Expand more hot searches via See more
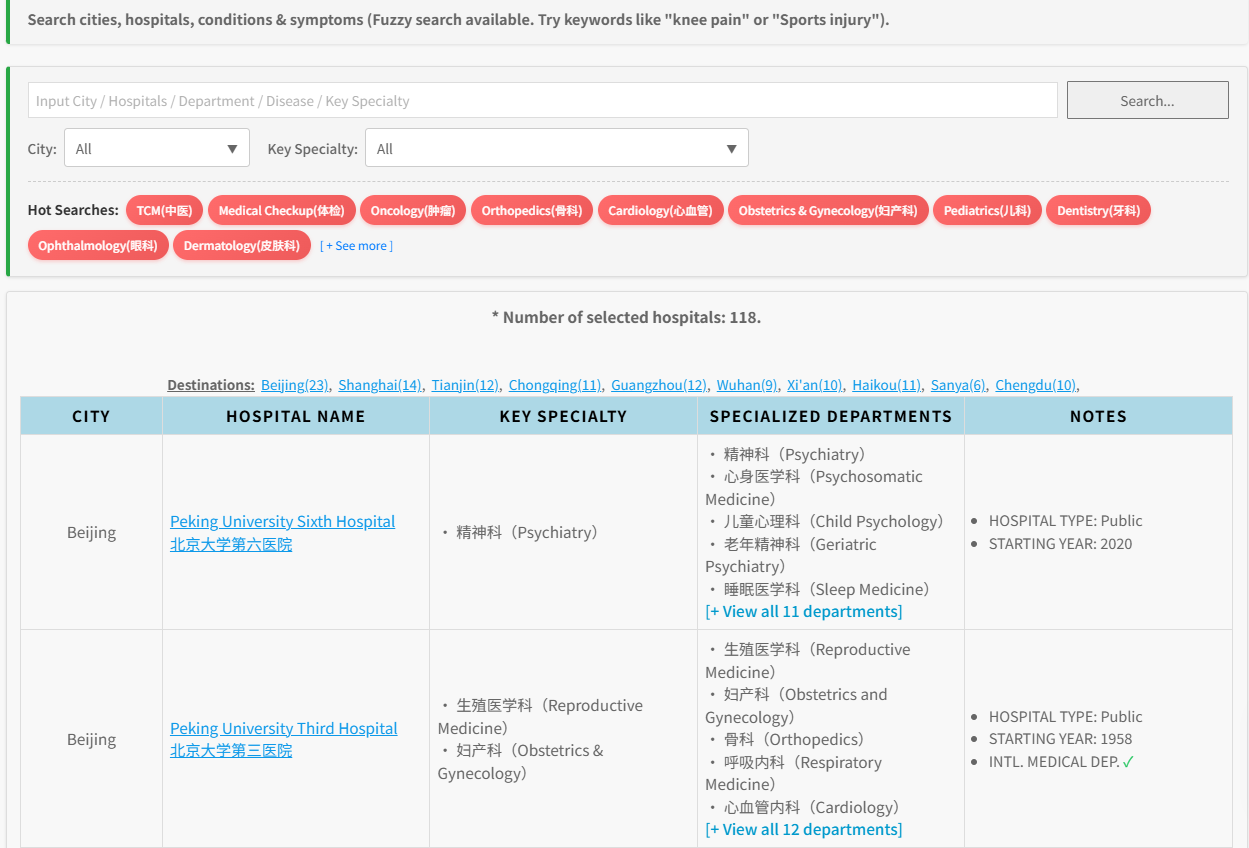 356,245
